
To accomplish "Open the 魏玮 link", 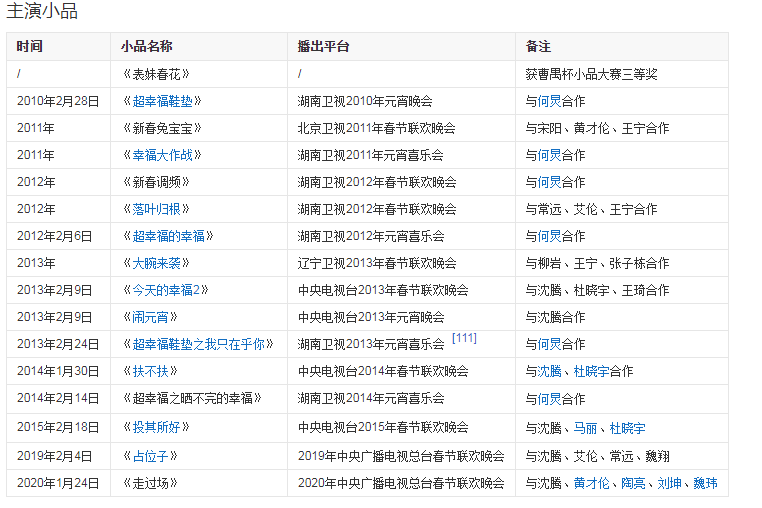I will click(x=705, y=483).
